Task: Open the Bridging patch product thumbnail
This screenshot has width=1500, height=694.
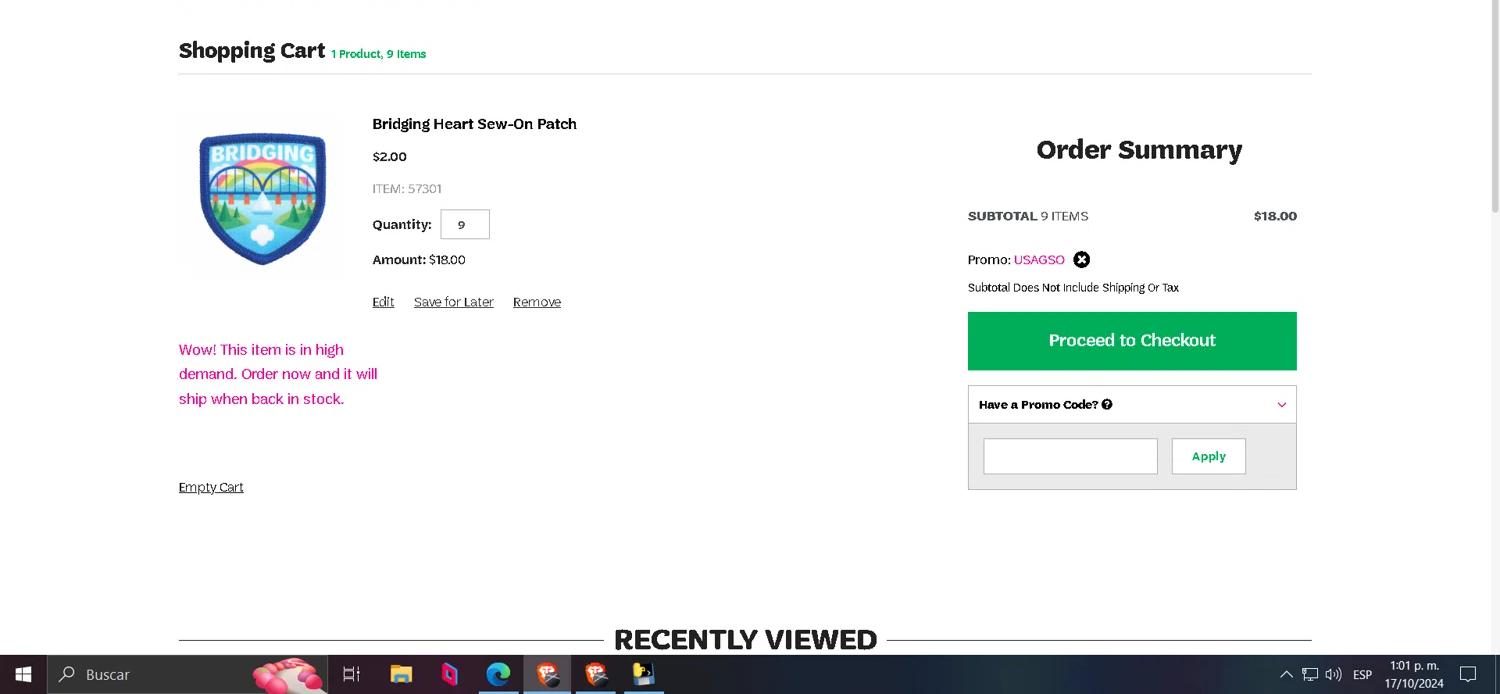Action: [x=262, y=197]
